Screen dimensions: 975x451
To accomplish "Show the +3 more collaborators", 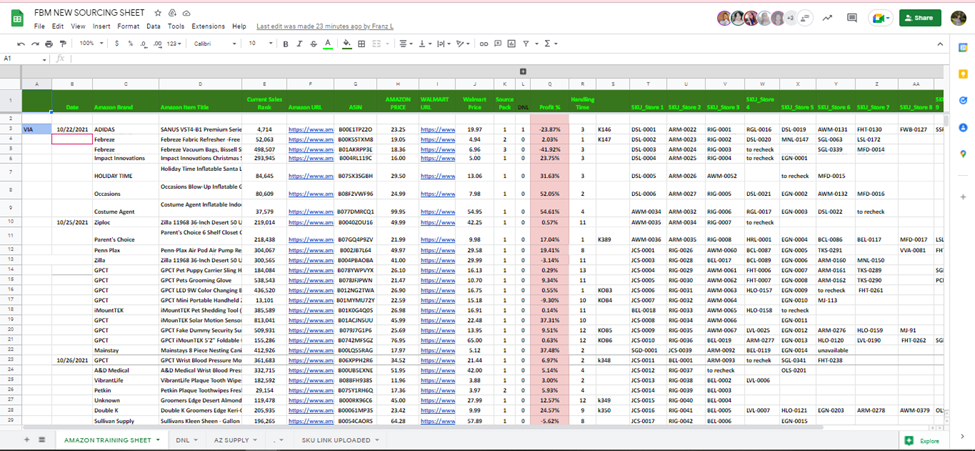I will click(790, 18).
